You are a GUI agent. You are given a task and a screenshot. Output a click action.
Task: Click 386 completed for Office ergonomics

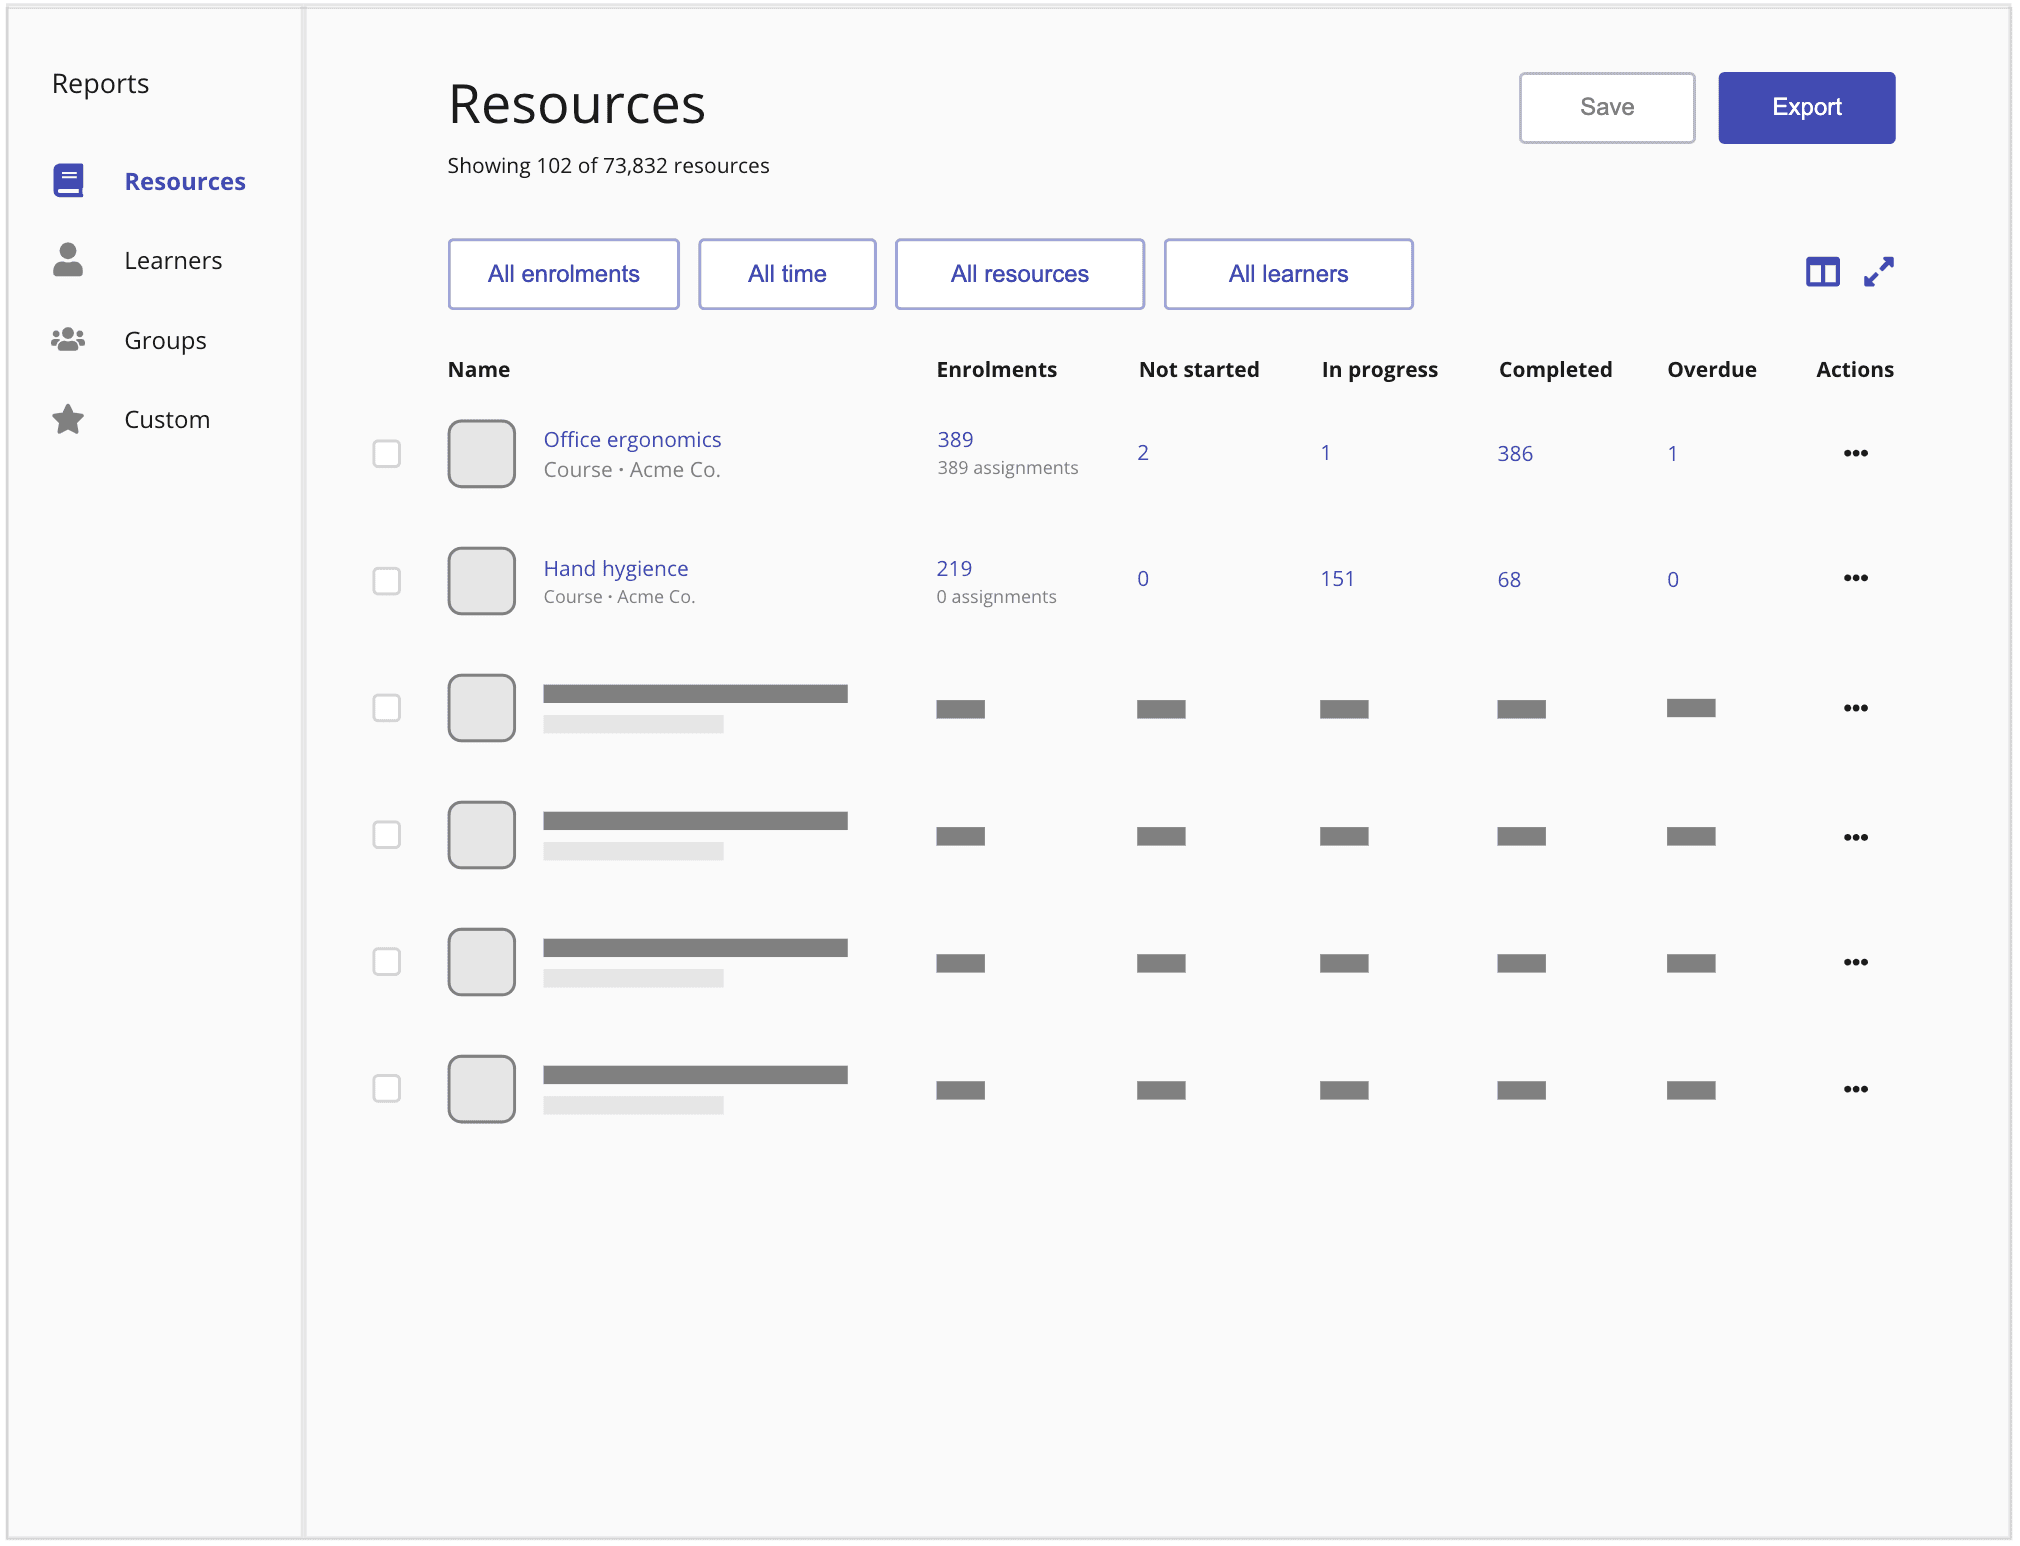pos(1514,453)
